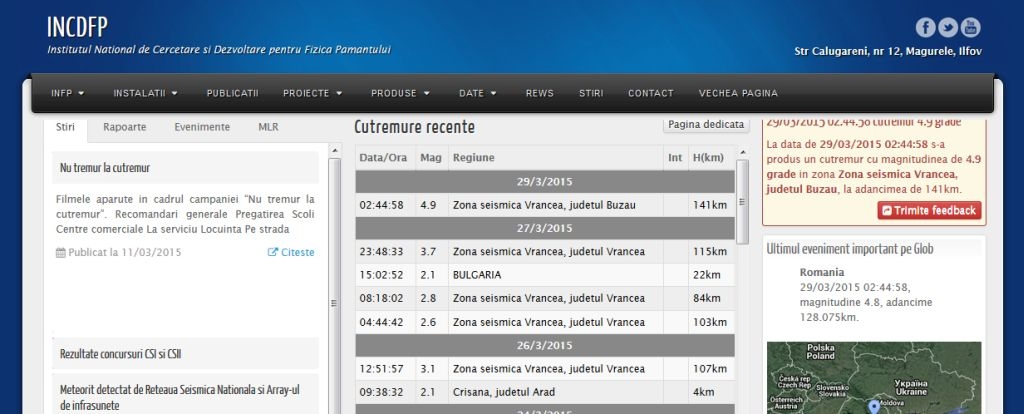Image resolution: width=1024 pixels, height=414 pixels.
Task: Click the Mag column header
Action: tap(431, 157)
